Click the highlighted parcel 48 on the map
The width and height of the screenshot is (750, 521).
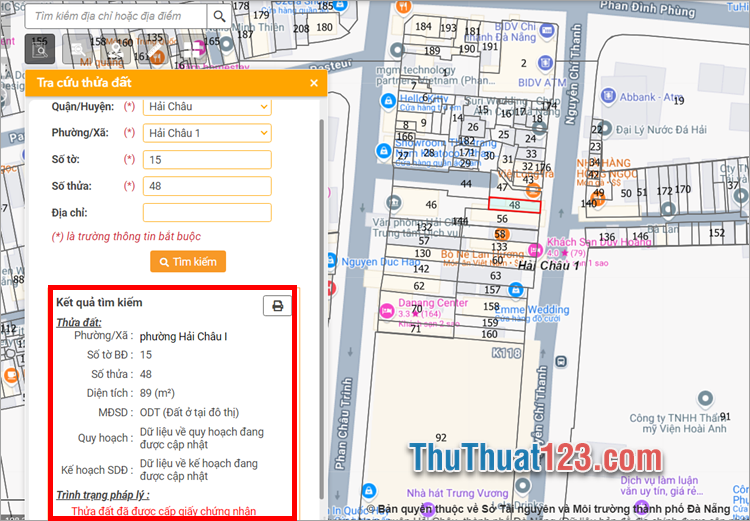(x=515, y=205)
